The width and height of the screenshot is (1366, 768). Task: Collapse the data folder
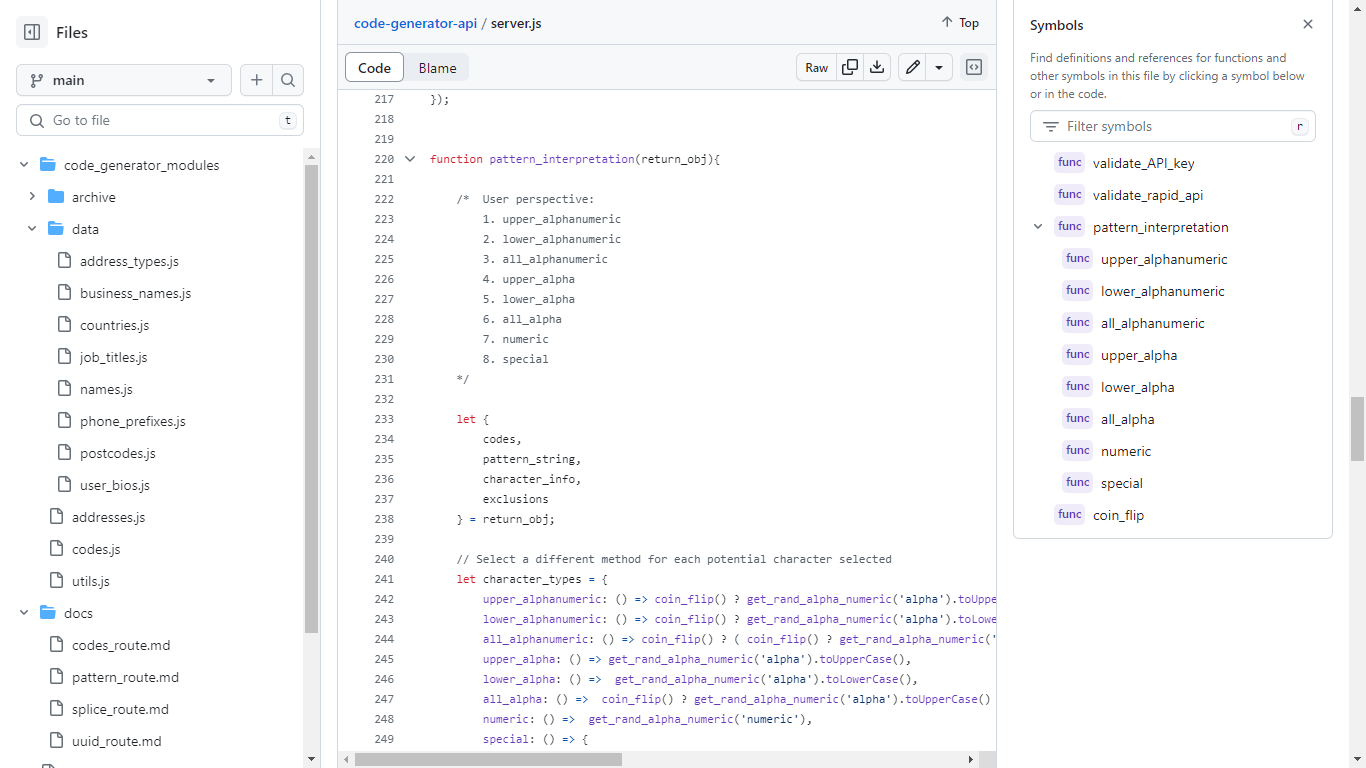32,229
